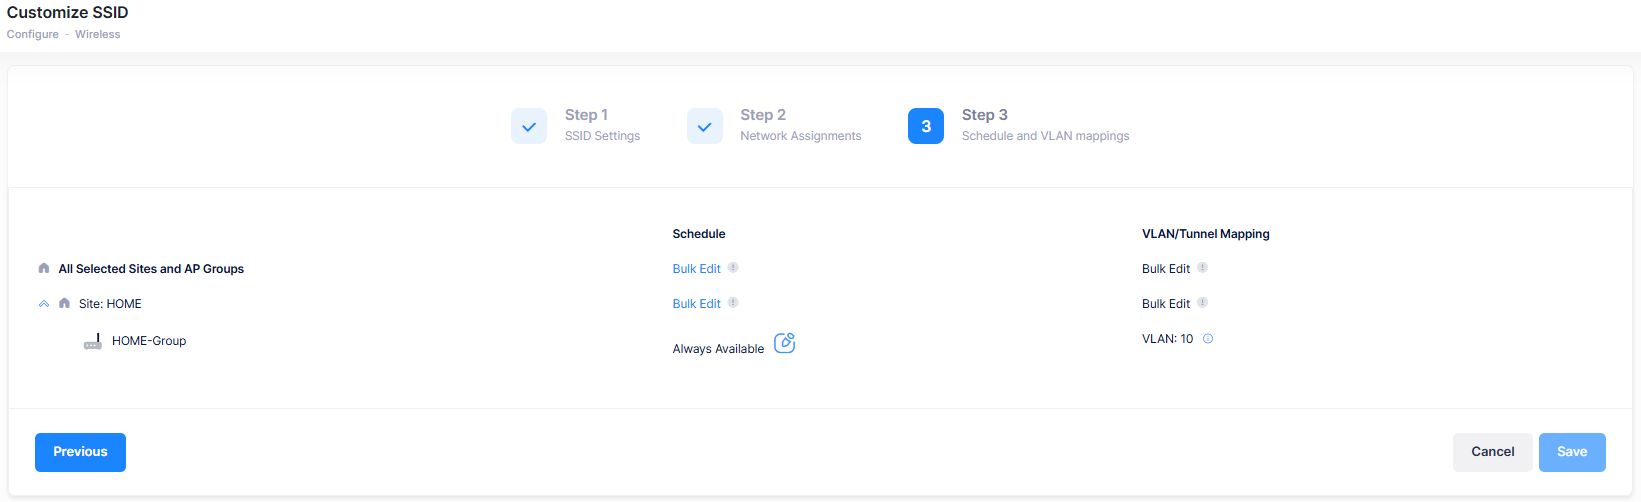This screenshot has height=502, width=1641.
Task: Click the info icon beside VLAN: 10
Action: [1208, 339]
